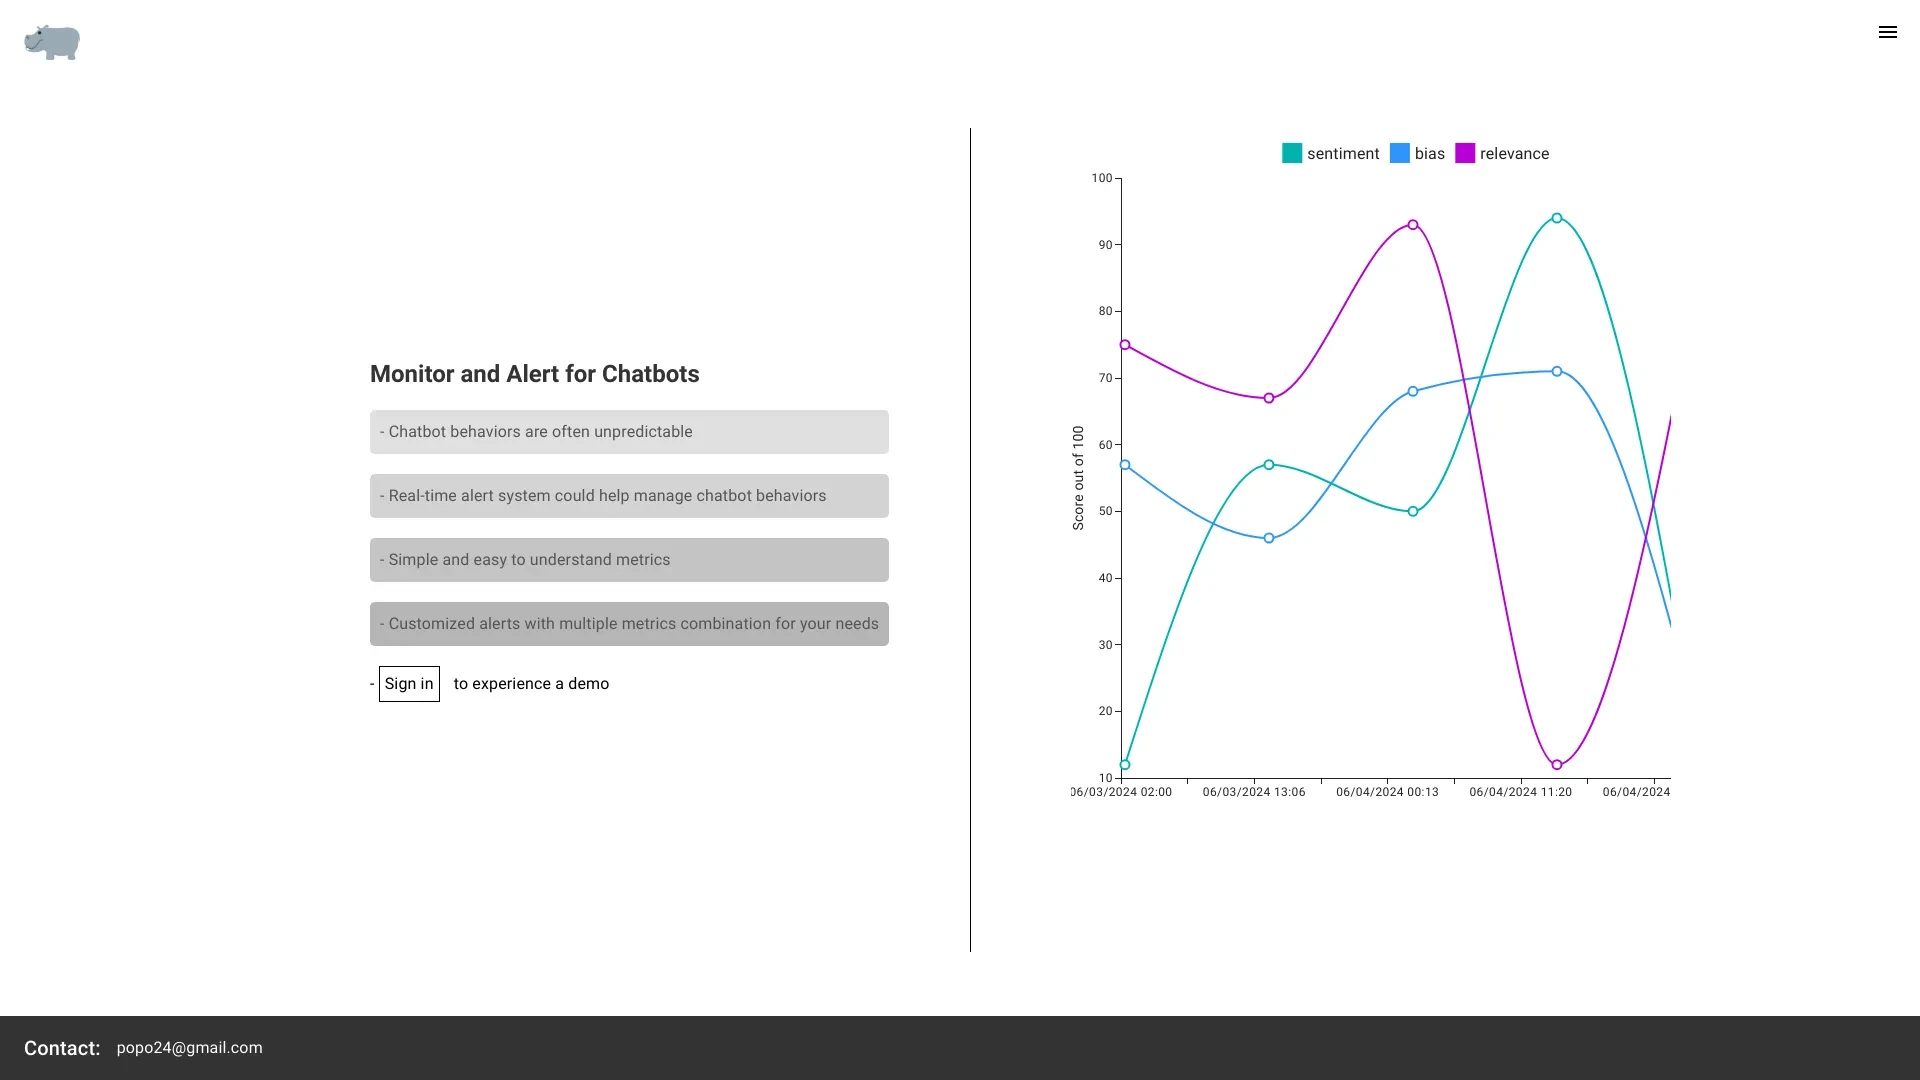Click the customized alerts feature box
Viewport: 1920px width, 1080px height.
pos(629,622)
